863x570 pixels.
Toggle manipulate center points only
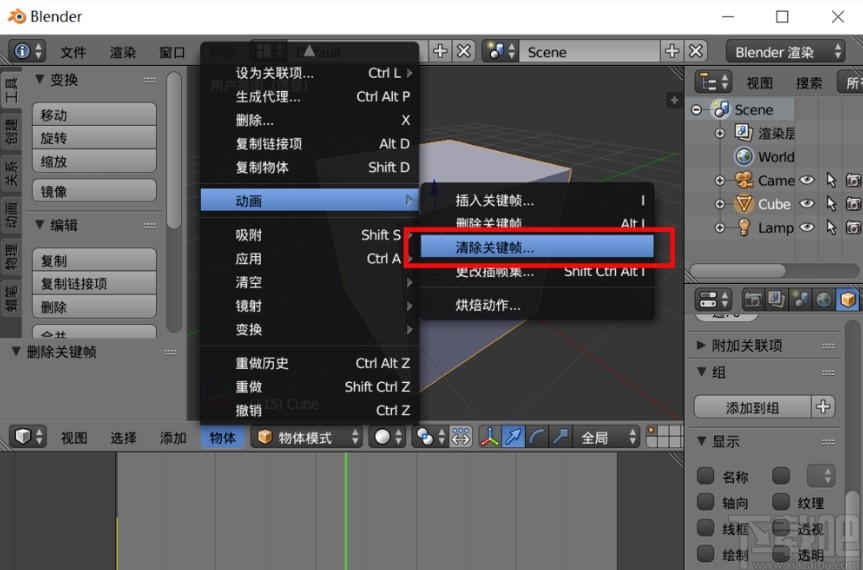click(x=461, y=437)
